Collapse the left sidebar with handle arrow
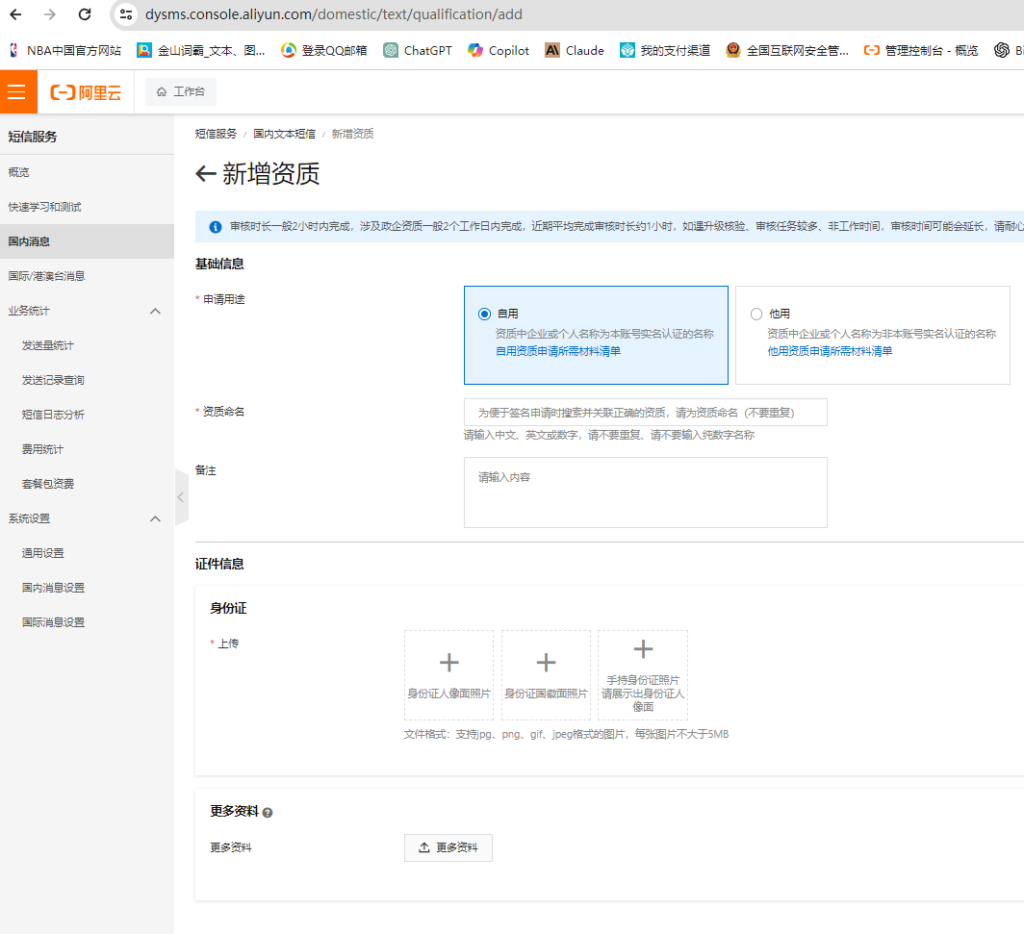This screenshot has height=934, width=1024. pos(181,497)
